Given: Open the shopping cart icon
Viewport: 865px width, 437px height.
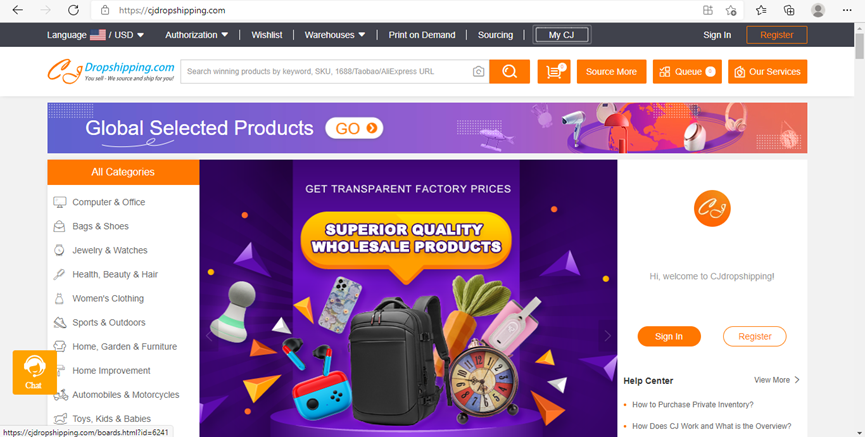Looking at the screenshot, I should coord(554,71).
